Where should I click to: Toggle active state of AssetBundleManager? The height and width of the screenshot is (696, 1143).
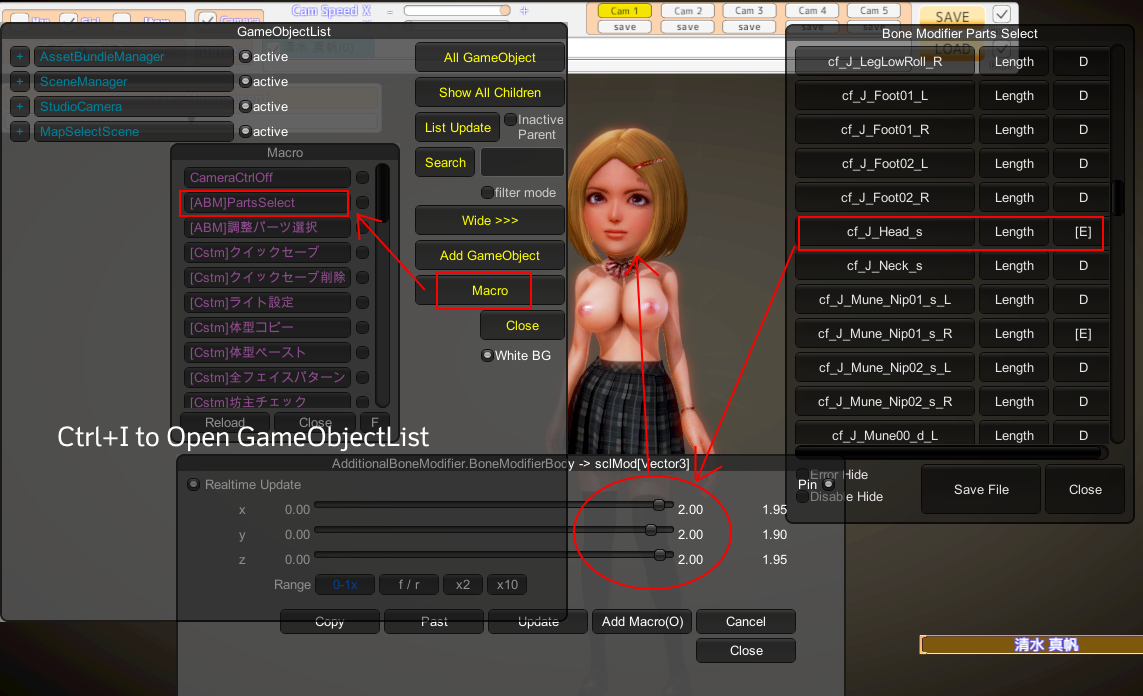pyautogui.click(x=246, y=57)
